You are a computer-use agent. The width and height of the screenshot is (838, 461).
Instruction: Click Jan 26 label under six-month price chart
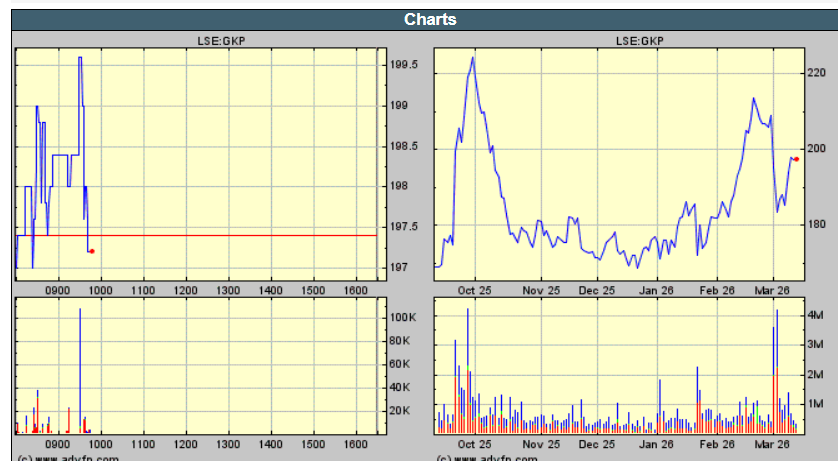[x=656, y=291]
